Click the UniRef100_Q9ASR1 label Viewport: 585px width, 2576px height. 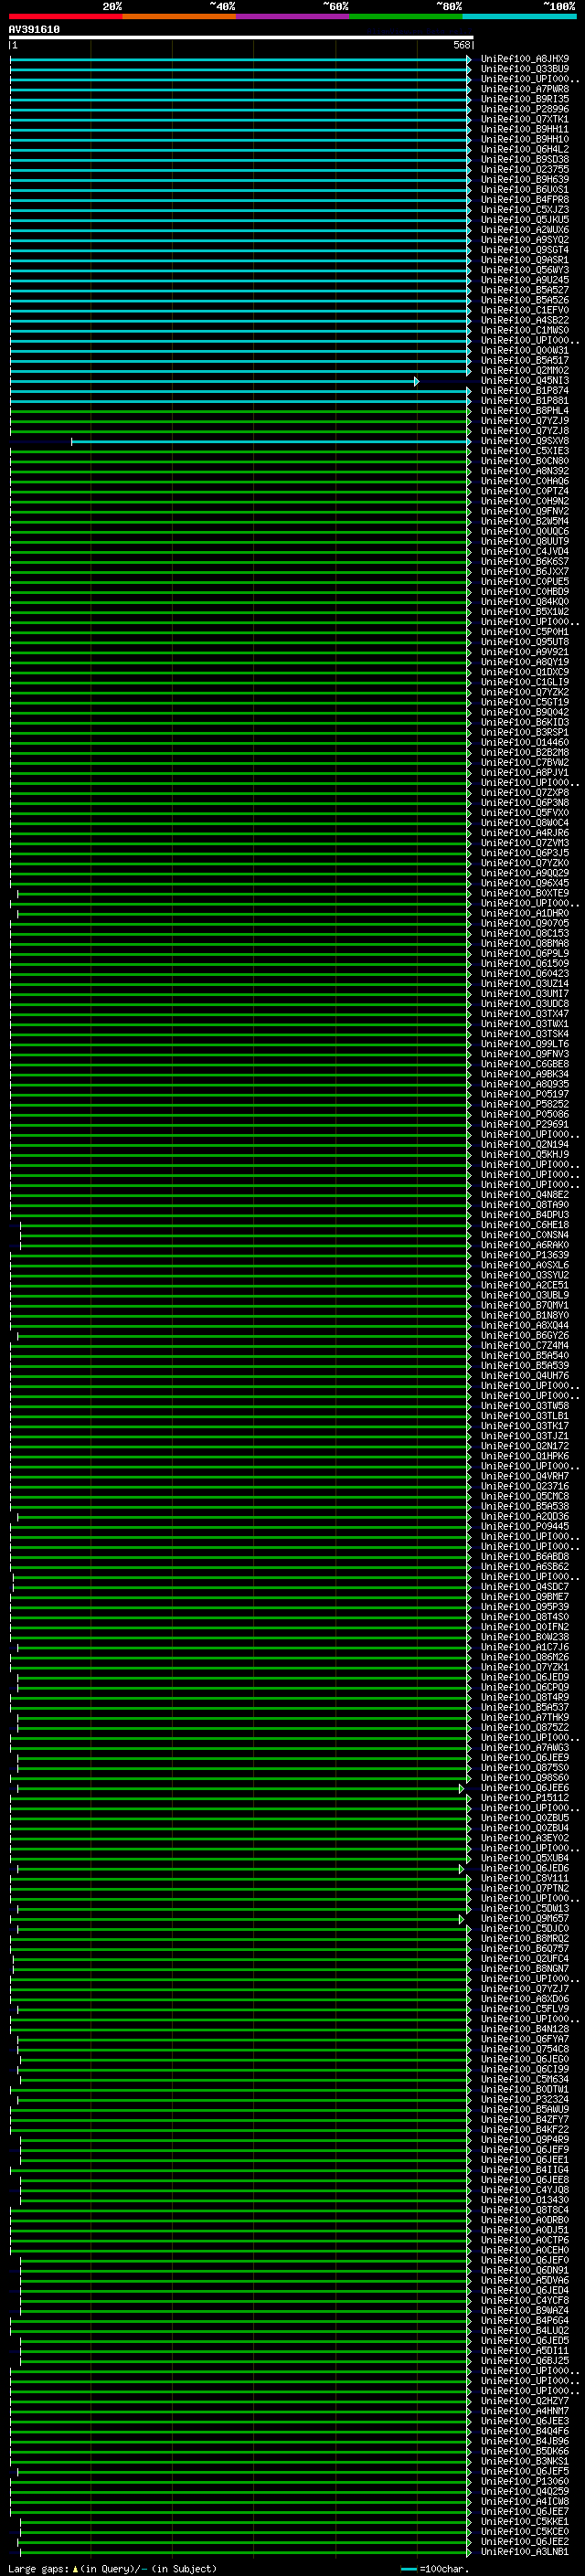525,260
